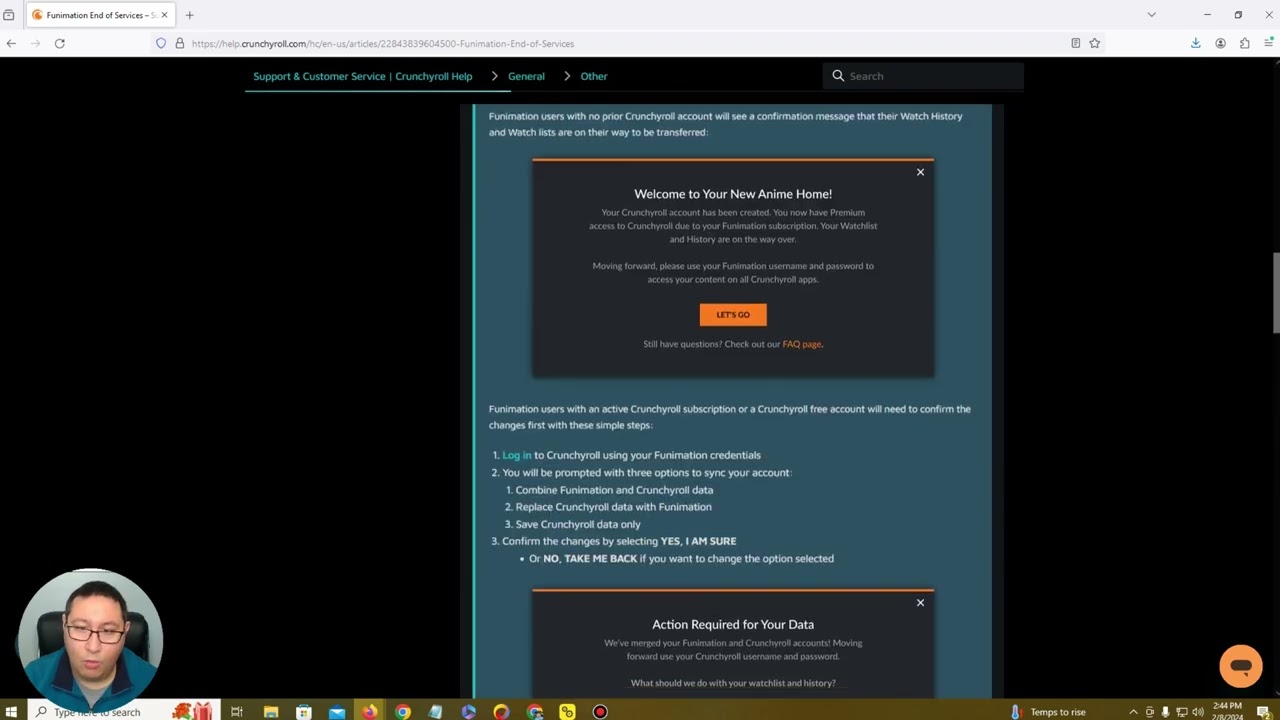The width and height of the screenshot is (1280, 720).
Task: Close the Funimation End of Services tab
Action: (164, 15)
